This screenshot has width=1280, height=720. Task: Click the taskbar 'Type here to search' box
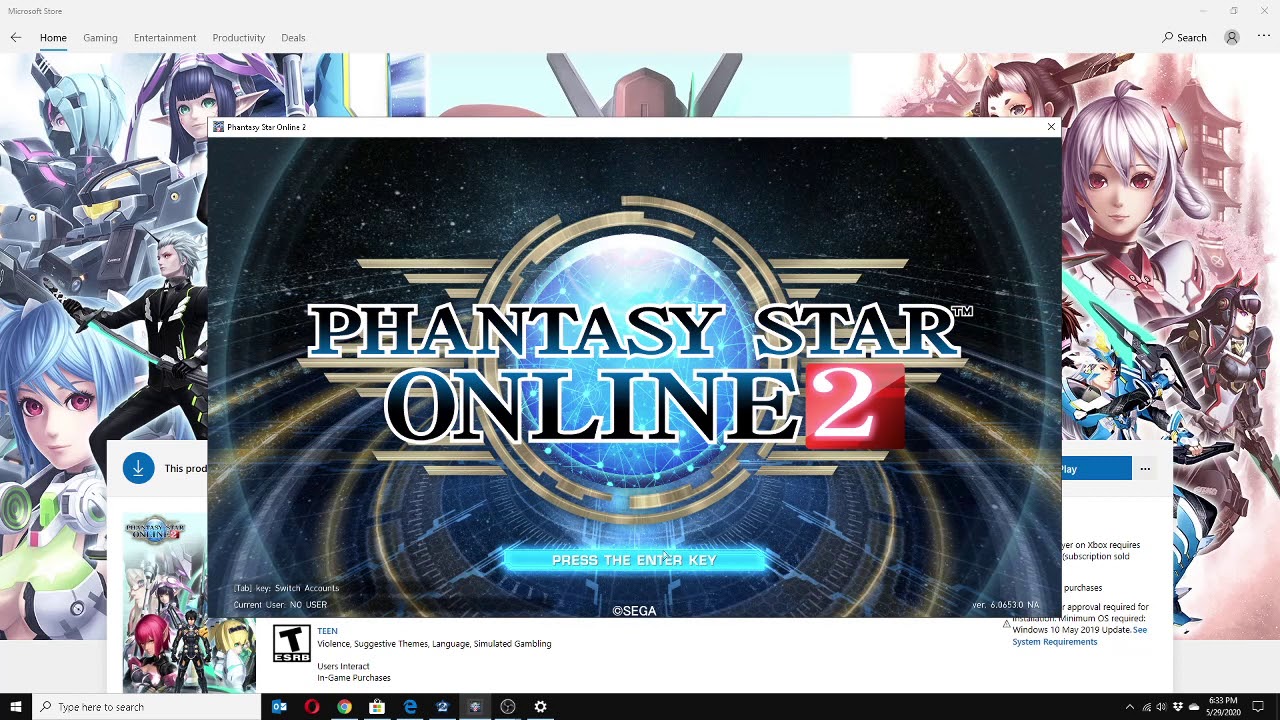[x=146, y=707]
